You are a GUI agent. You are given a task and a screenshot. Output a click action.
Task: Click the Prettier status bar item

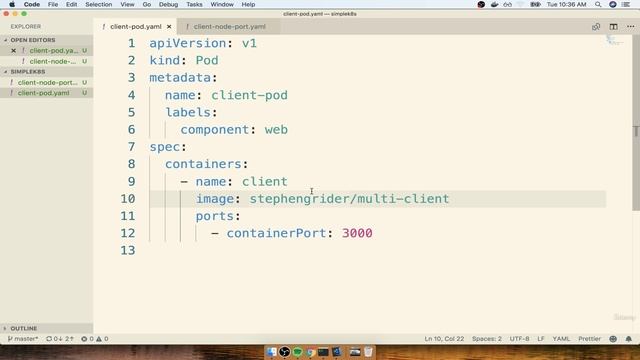(x=589, y=339)
